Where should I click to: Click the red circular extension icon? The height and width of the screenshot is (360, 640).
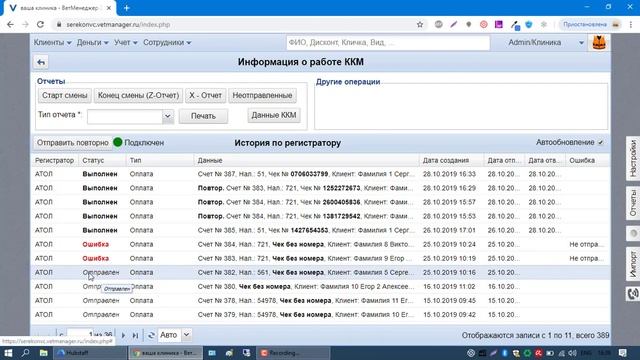point(484,24)
